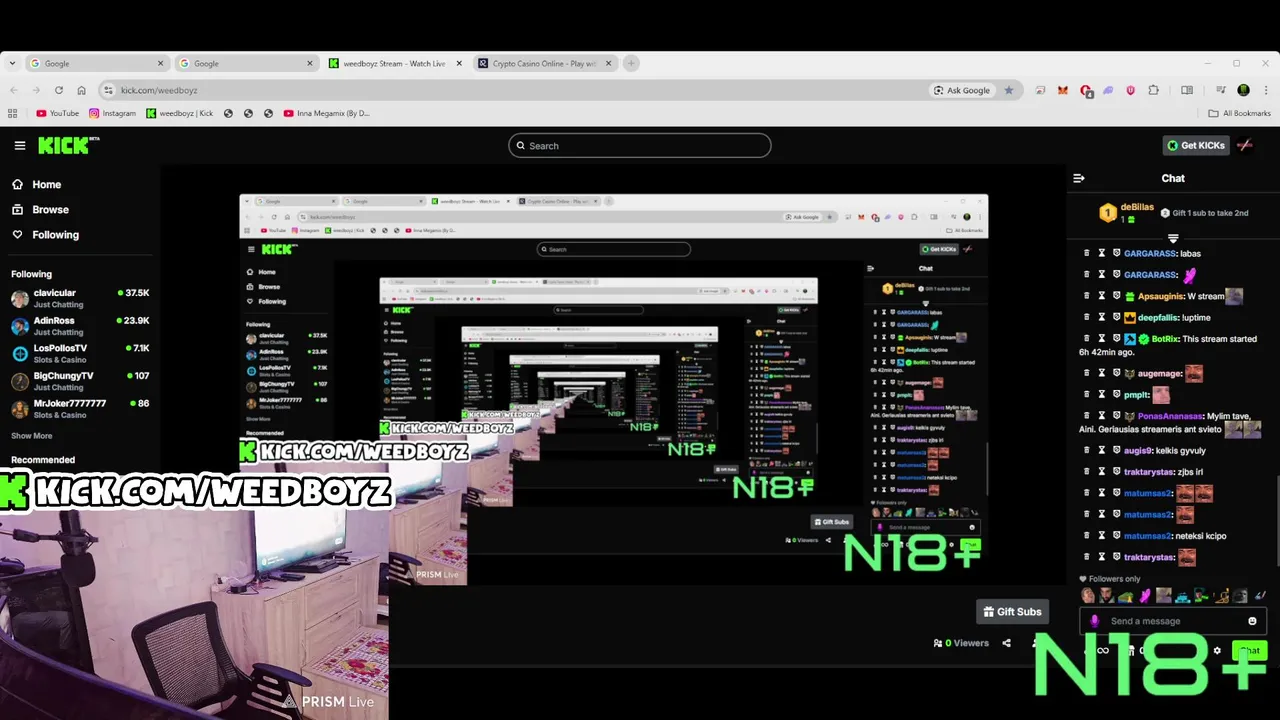Open the browser home page

(x=82, y=90)
